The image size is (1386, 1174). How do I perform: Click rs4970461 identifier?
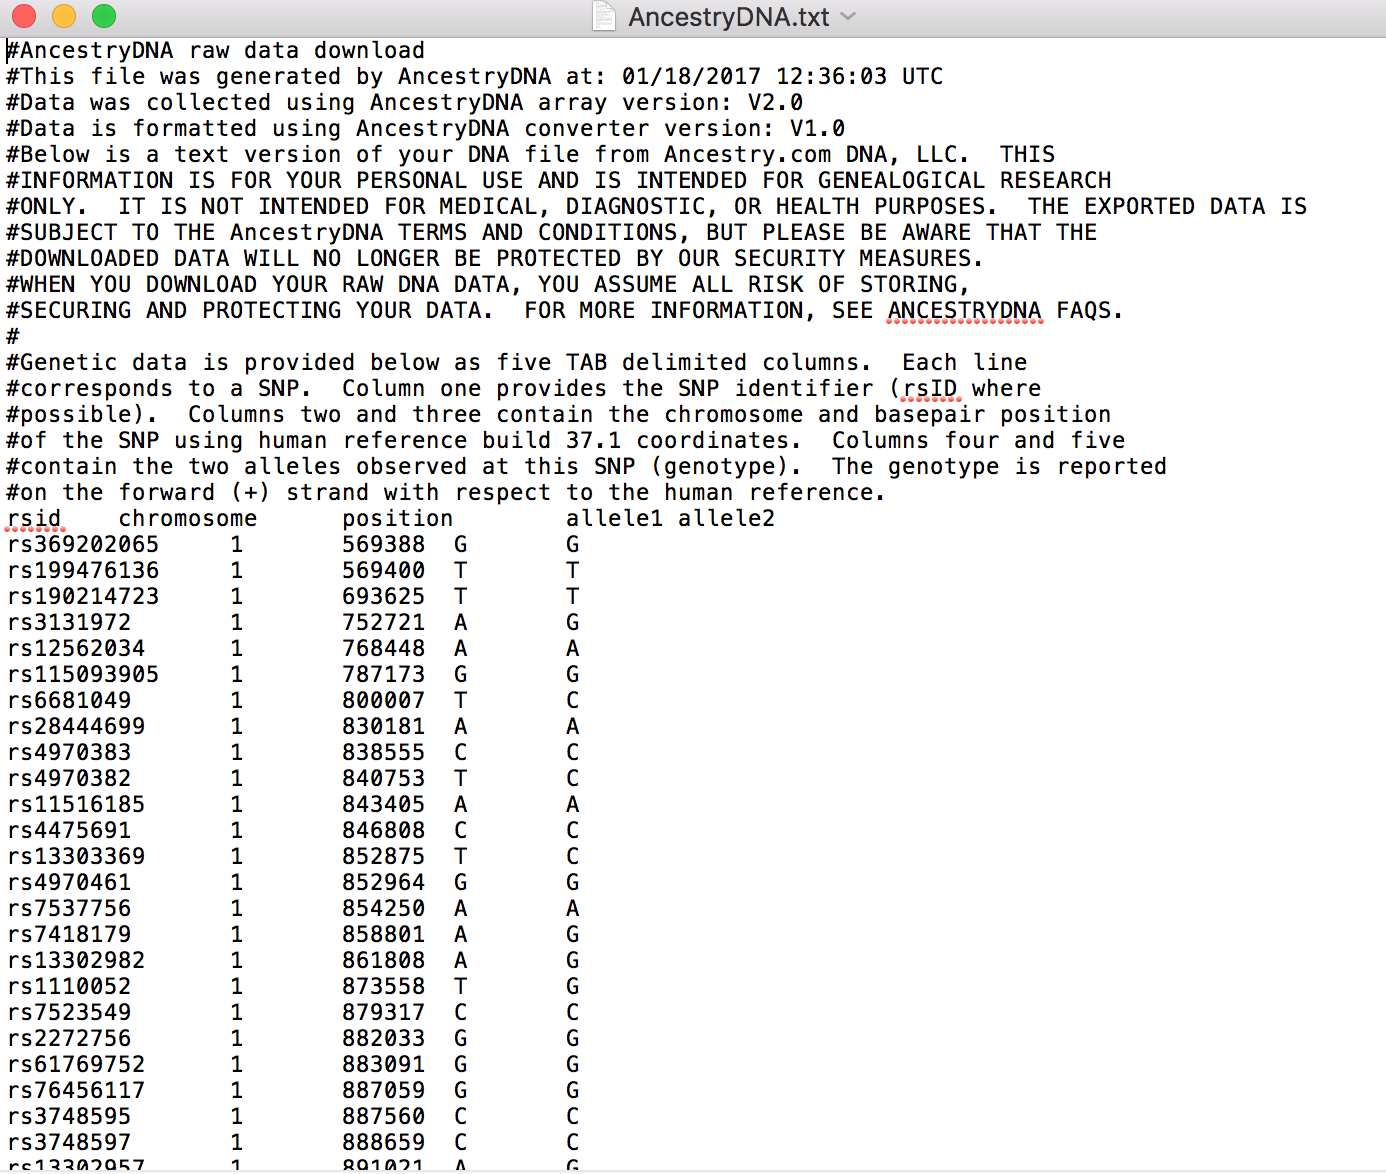69,882
